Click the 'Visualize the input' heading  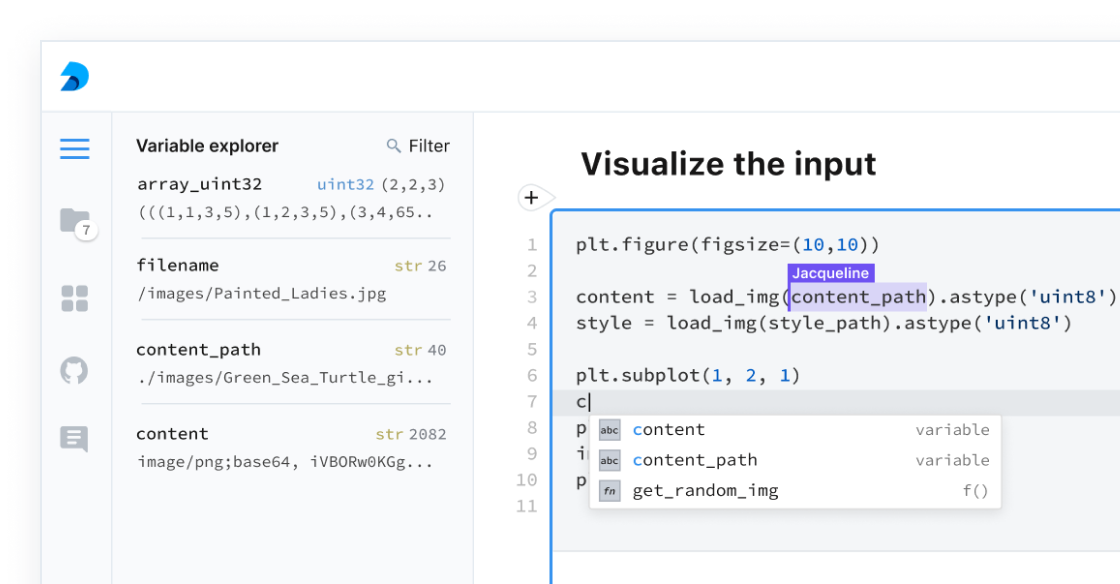click(x=728, y=164)
